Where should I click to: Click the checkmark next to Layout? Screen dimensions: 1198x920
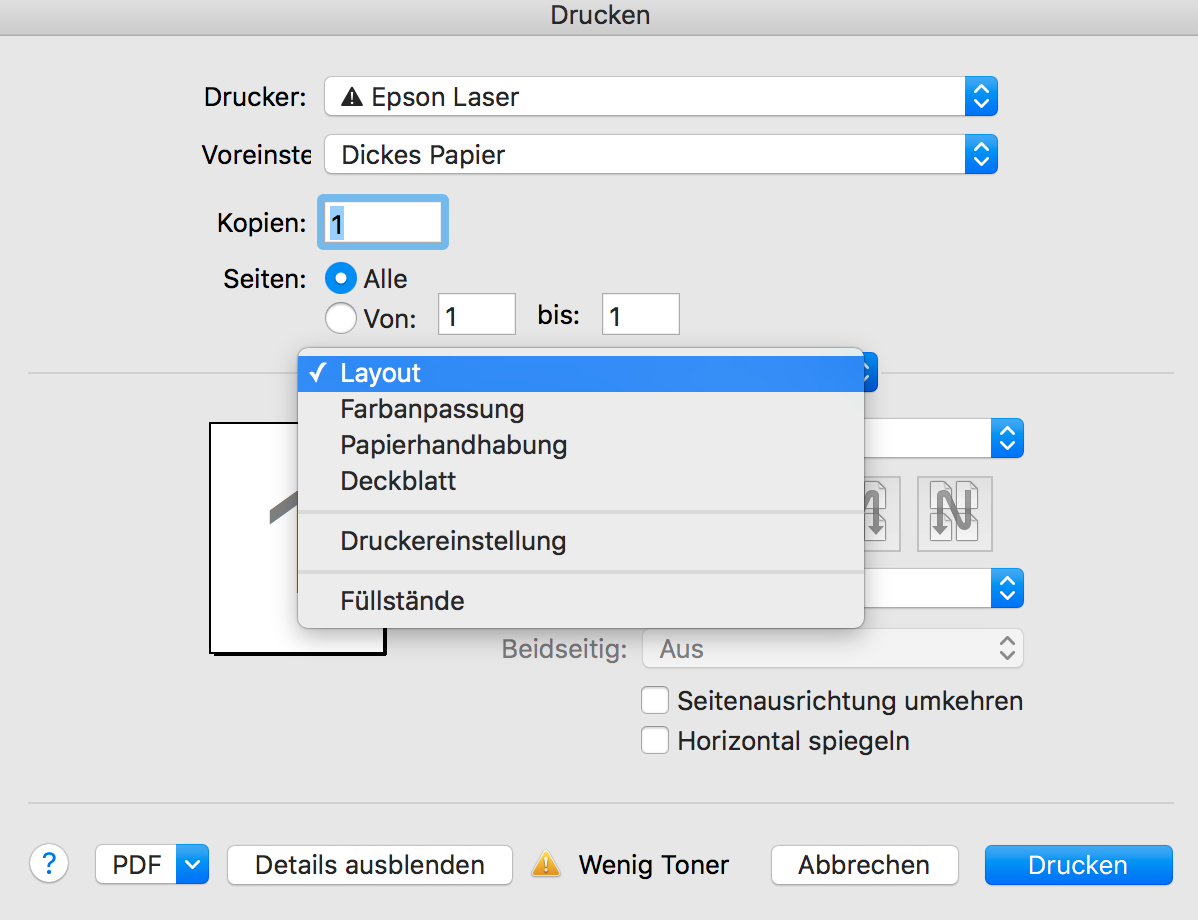319,373
